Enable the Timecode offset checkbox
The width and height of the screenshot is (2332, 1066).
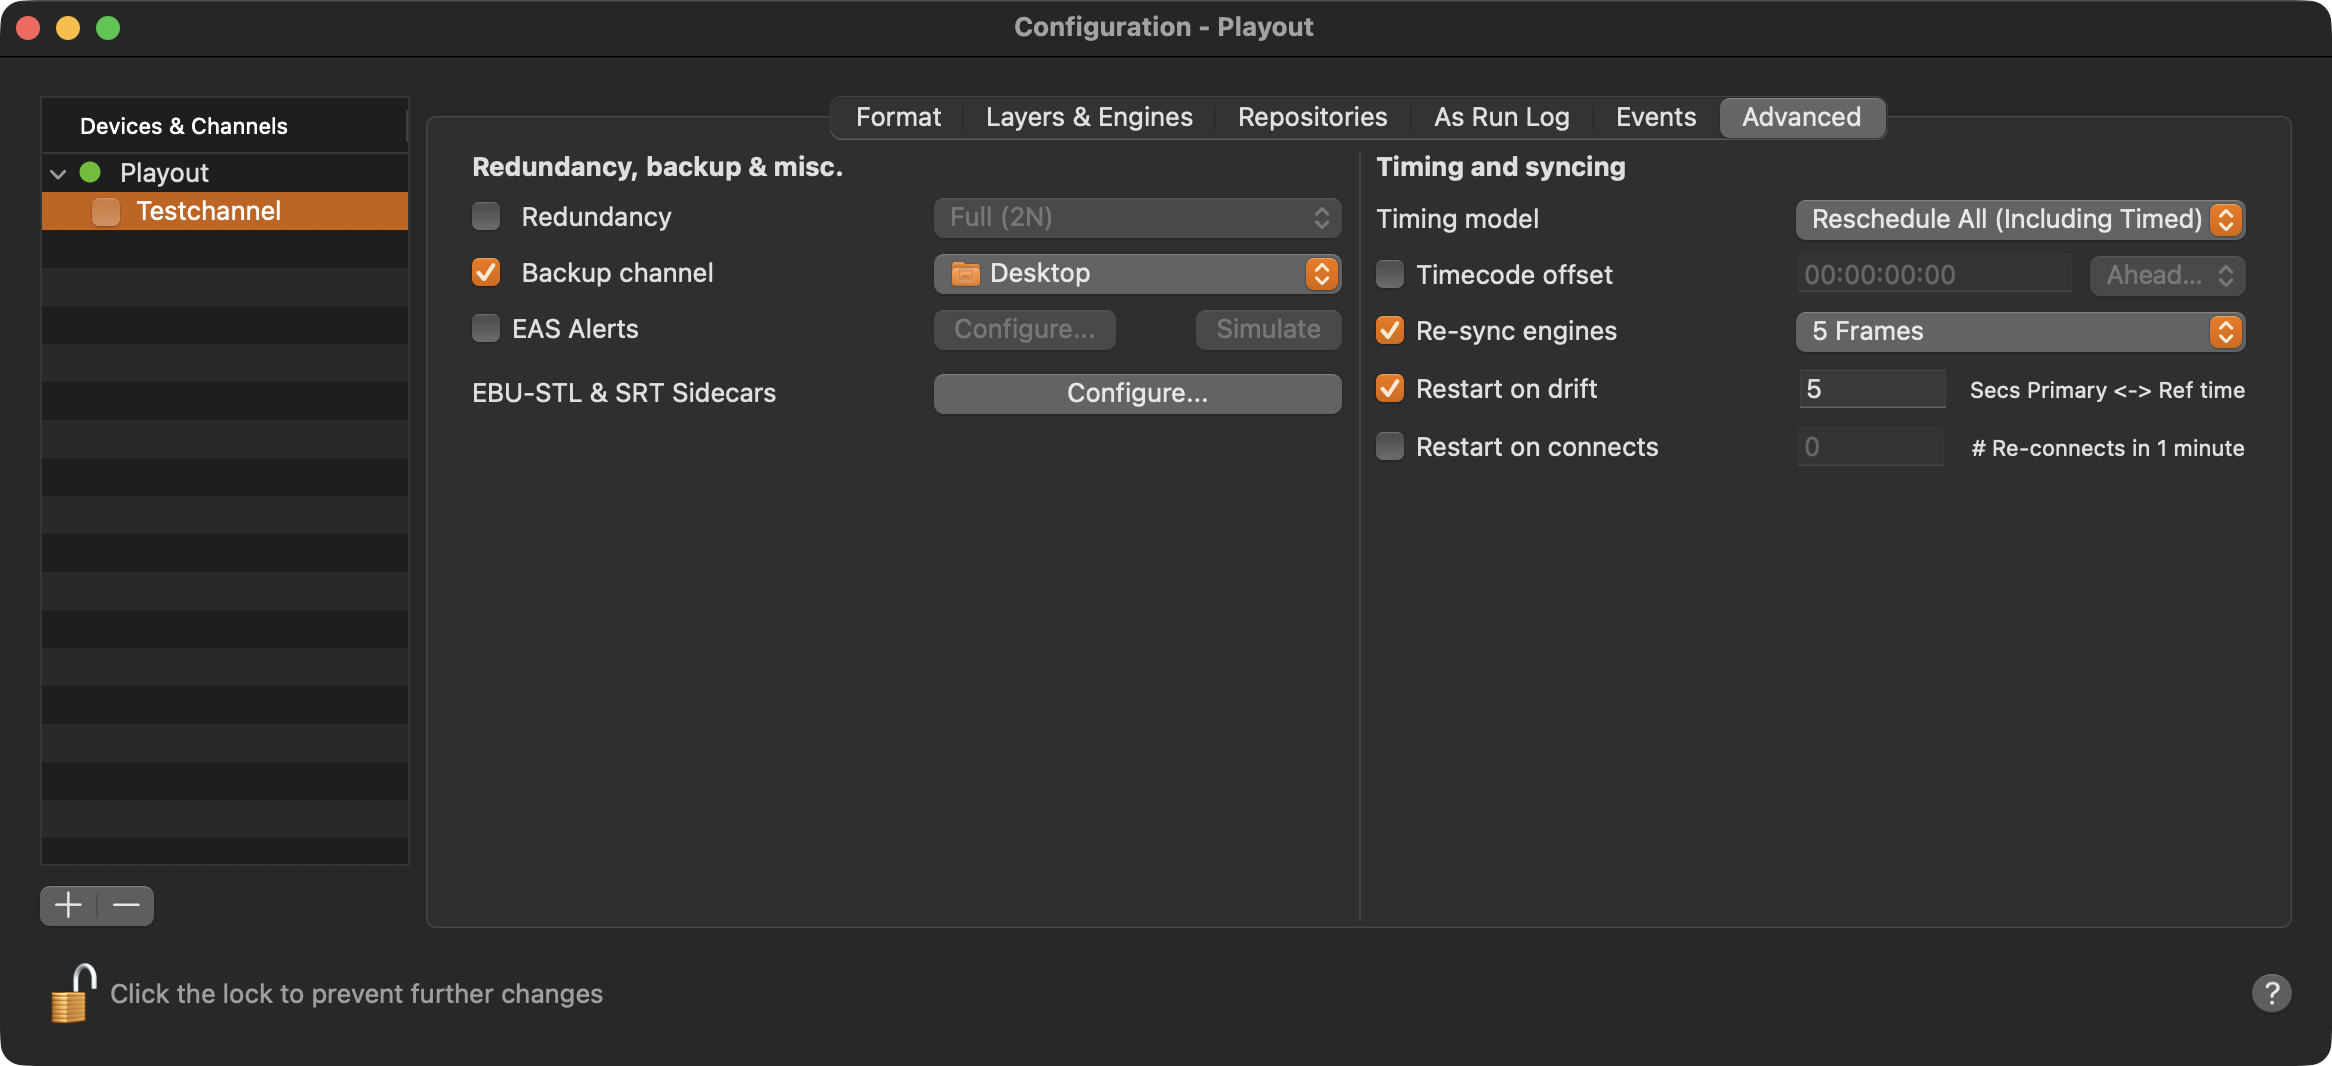(x=1390, y=274)
